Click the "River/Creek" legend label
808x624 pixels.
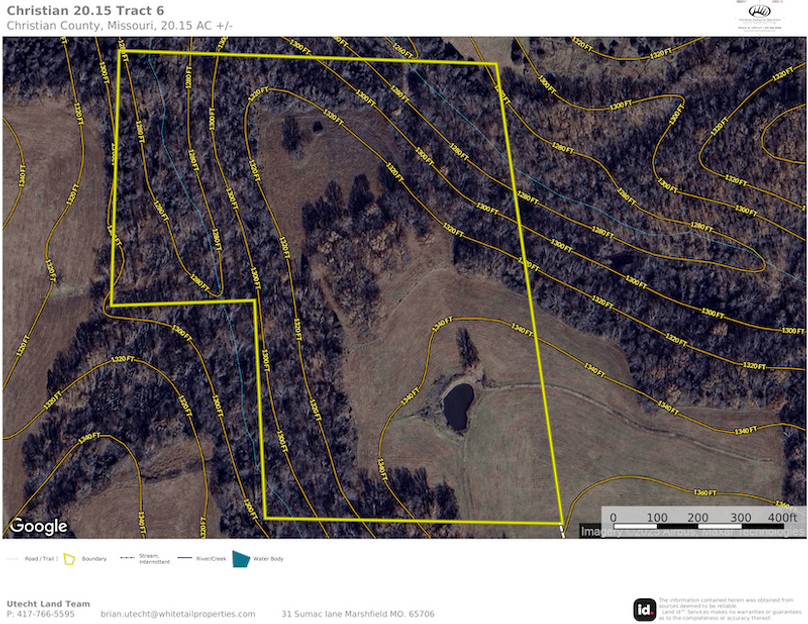click(211, 559)
